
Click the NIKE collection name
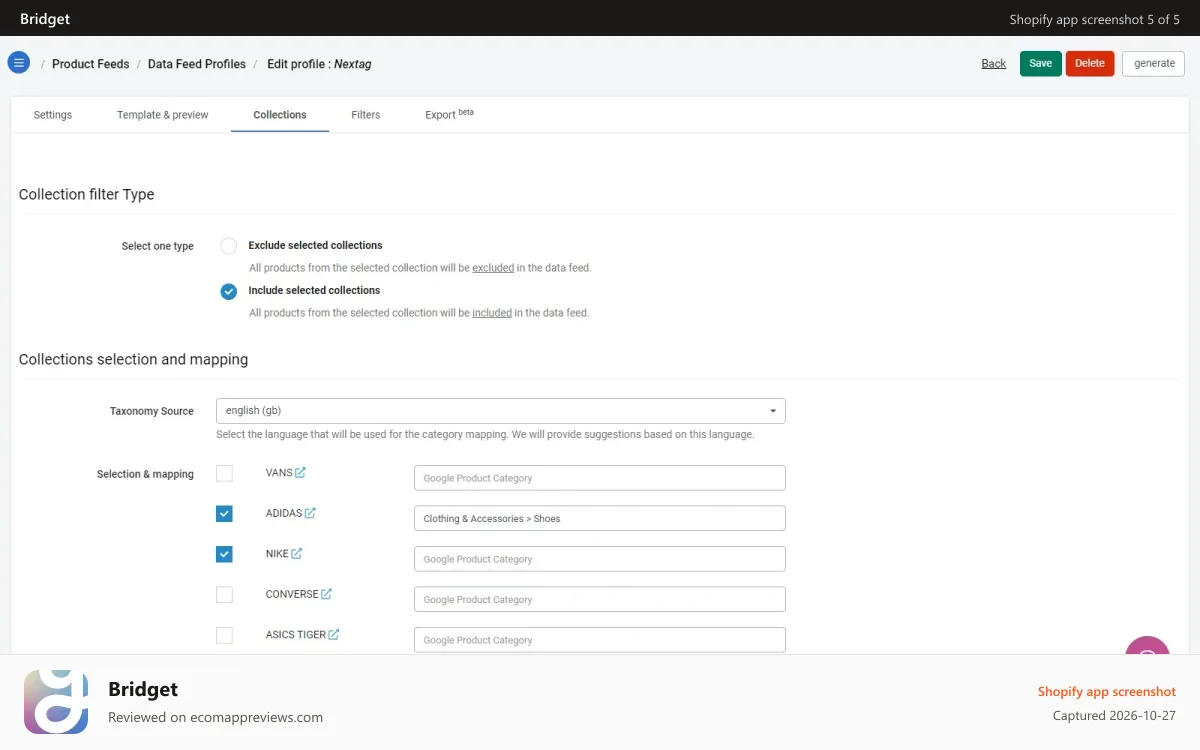point(277,554)
